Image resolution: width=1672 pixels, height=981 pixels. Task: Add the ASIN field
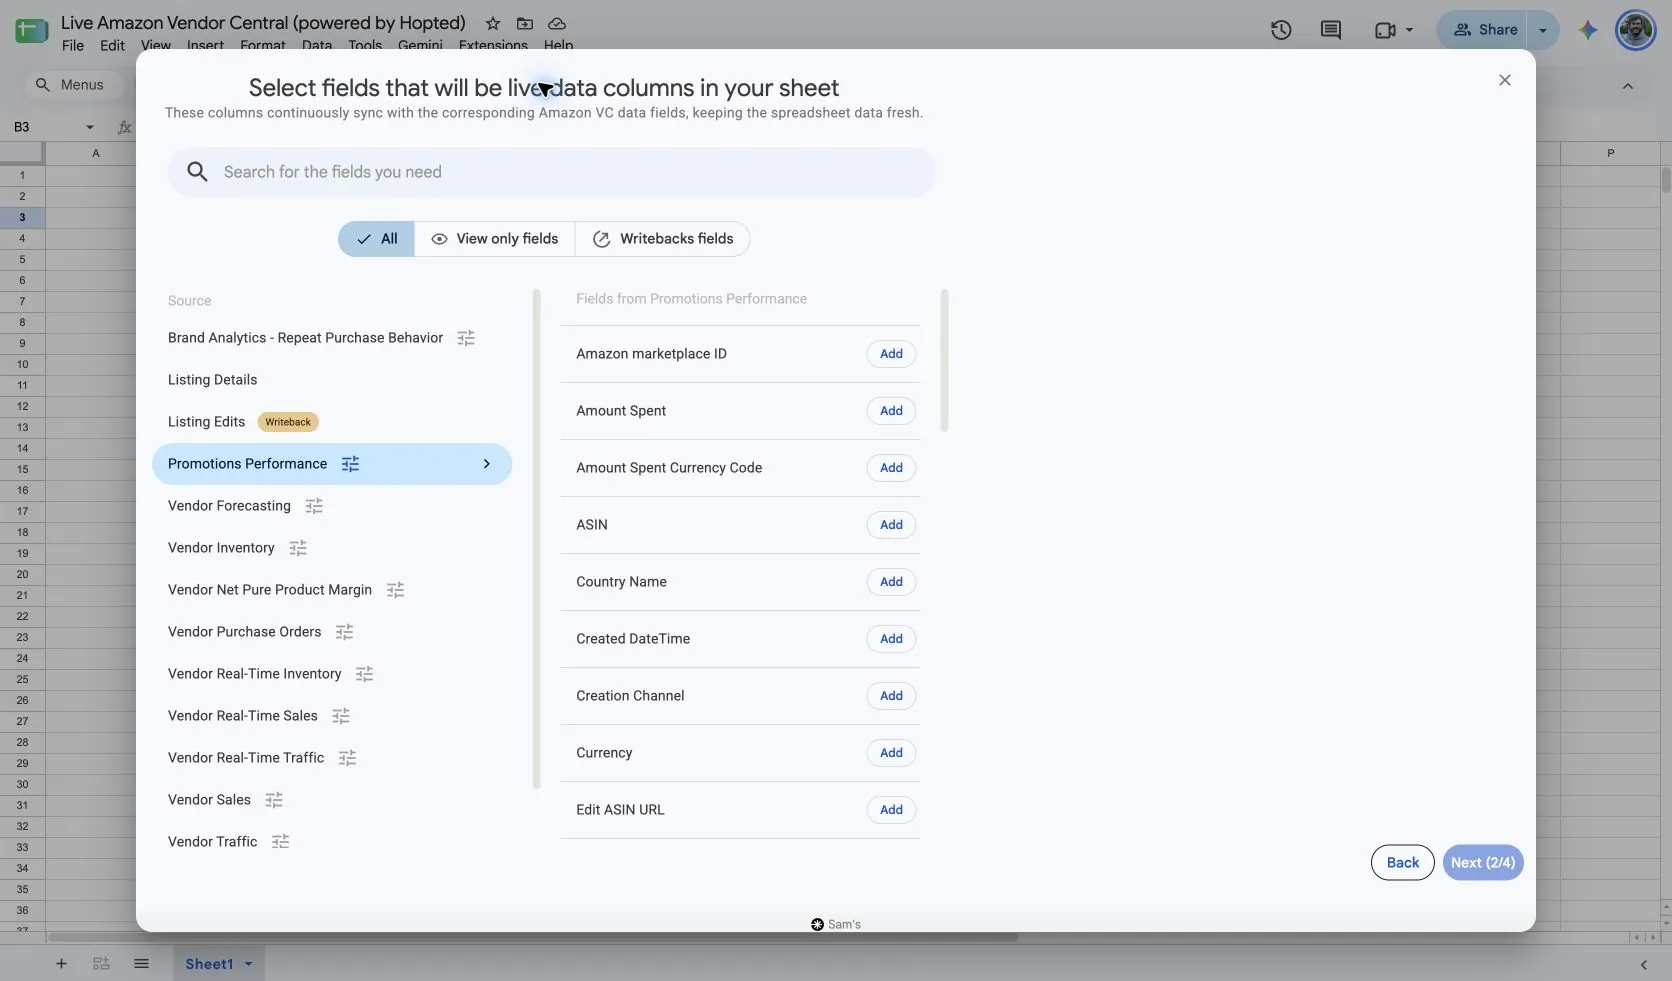(891, 525)
